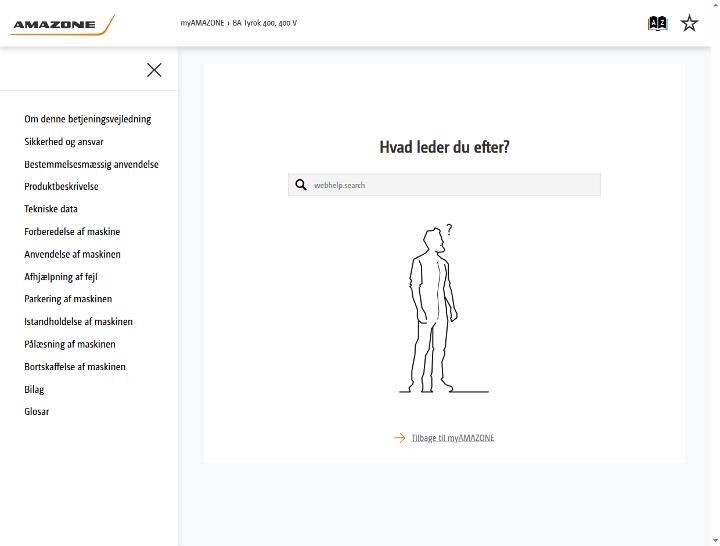Select Forberedelse af maskine entry
Image resolution: width=720 pixels, height=546 pixels.
point(72,231)
